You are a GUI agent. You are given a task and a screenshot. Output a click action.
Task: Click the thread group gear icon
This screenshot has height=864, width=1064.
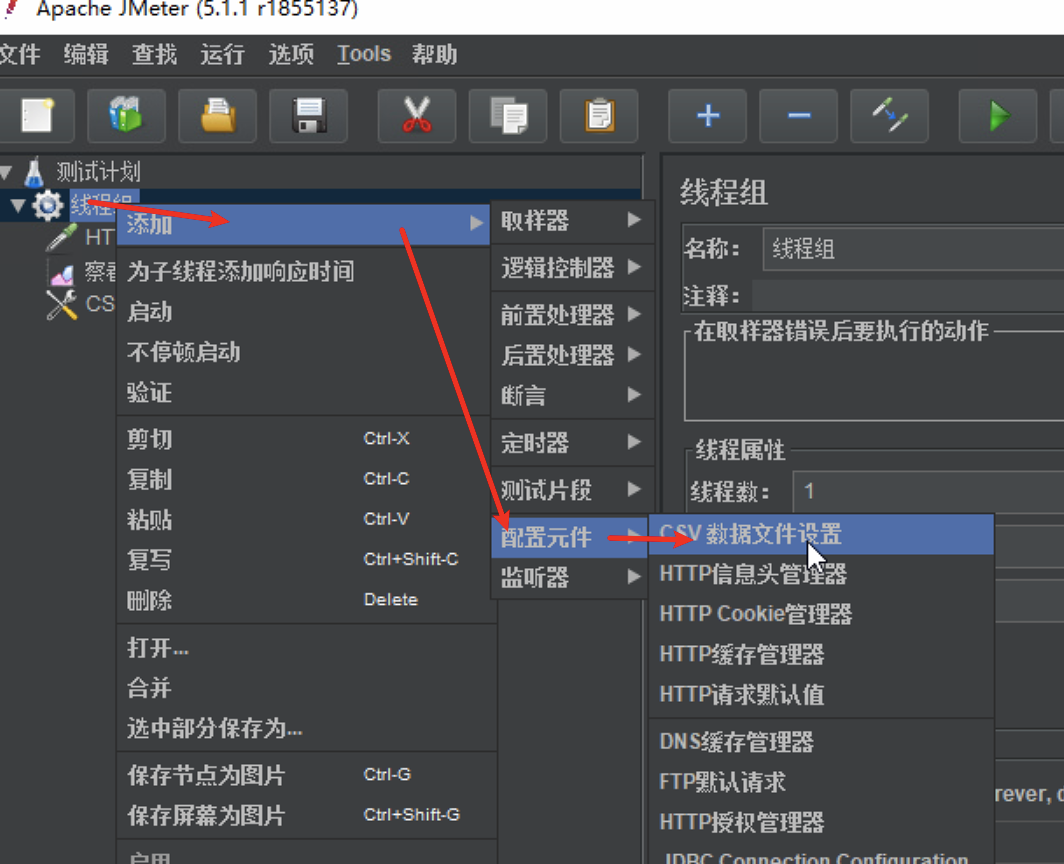click(48, 205)
